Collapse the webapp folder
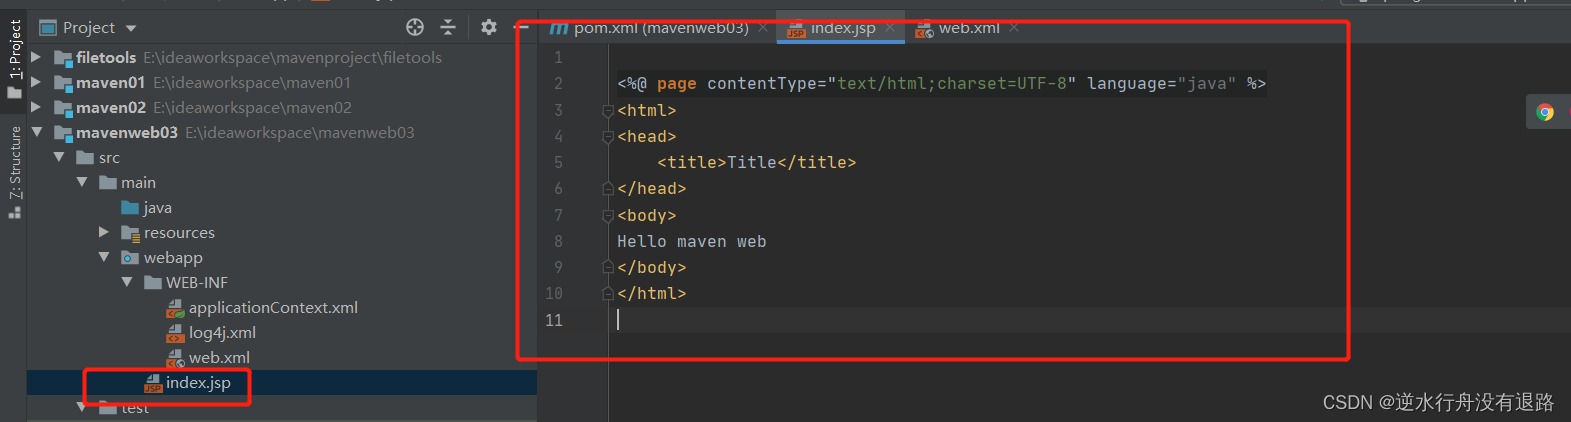1571x422 pixels. [104, 257]
